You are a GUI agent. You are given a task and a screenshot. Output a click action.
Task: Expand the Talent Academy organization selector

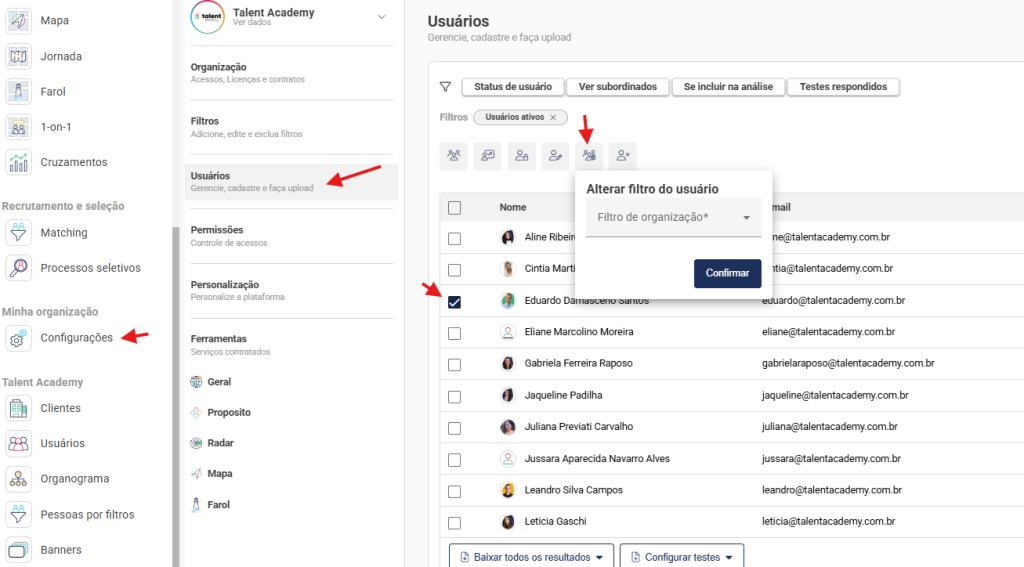coord(381,17)
